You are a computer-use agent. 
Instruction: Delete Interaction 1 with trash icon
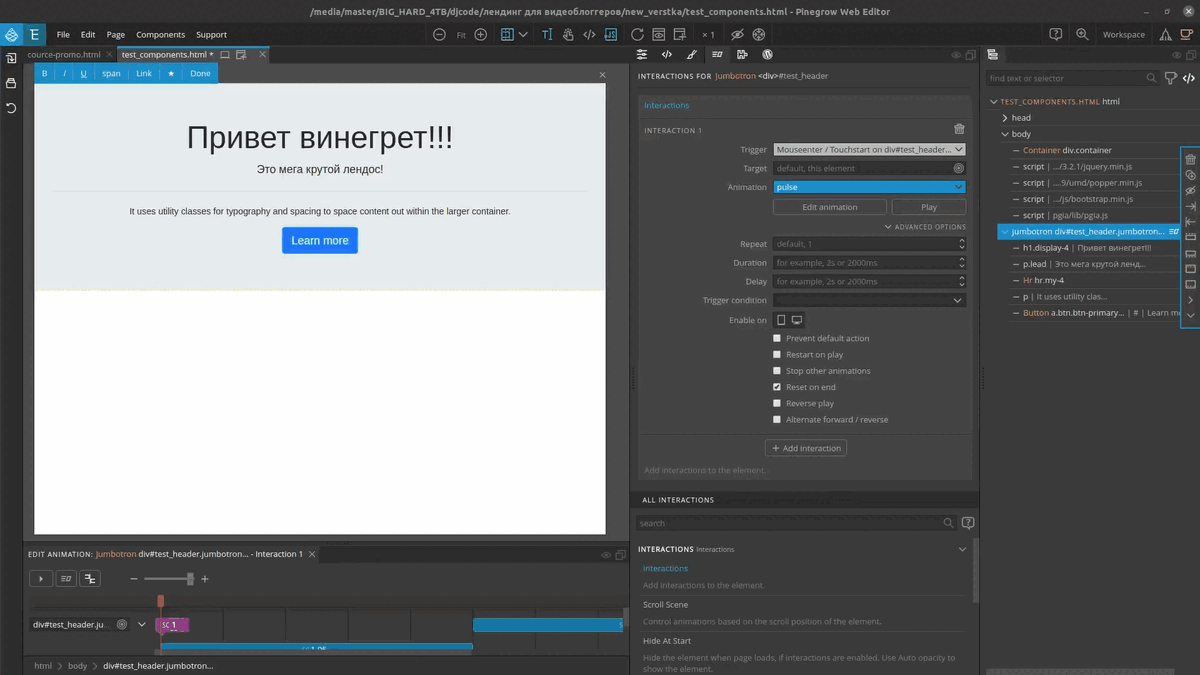[960, 129]
